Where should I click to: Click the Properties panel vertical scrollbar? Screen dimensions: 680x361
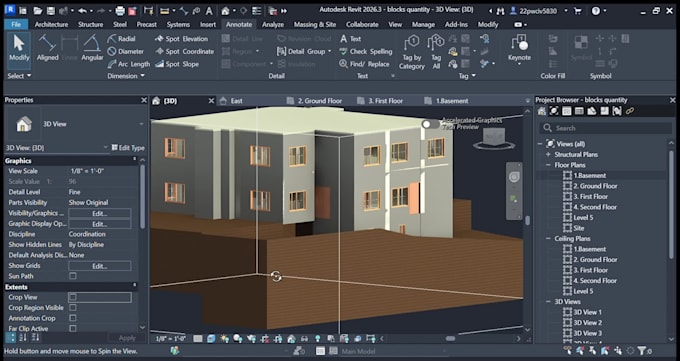point(142,196)
